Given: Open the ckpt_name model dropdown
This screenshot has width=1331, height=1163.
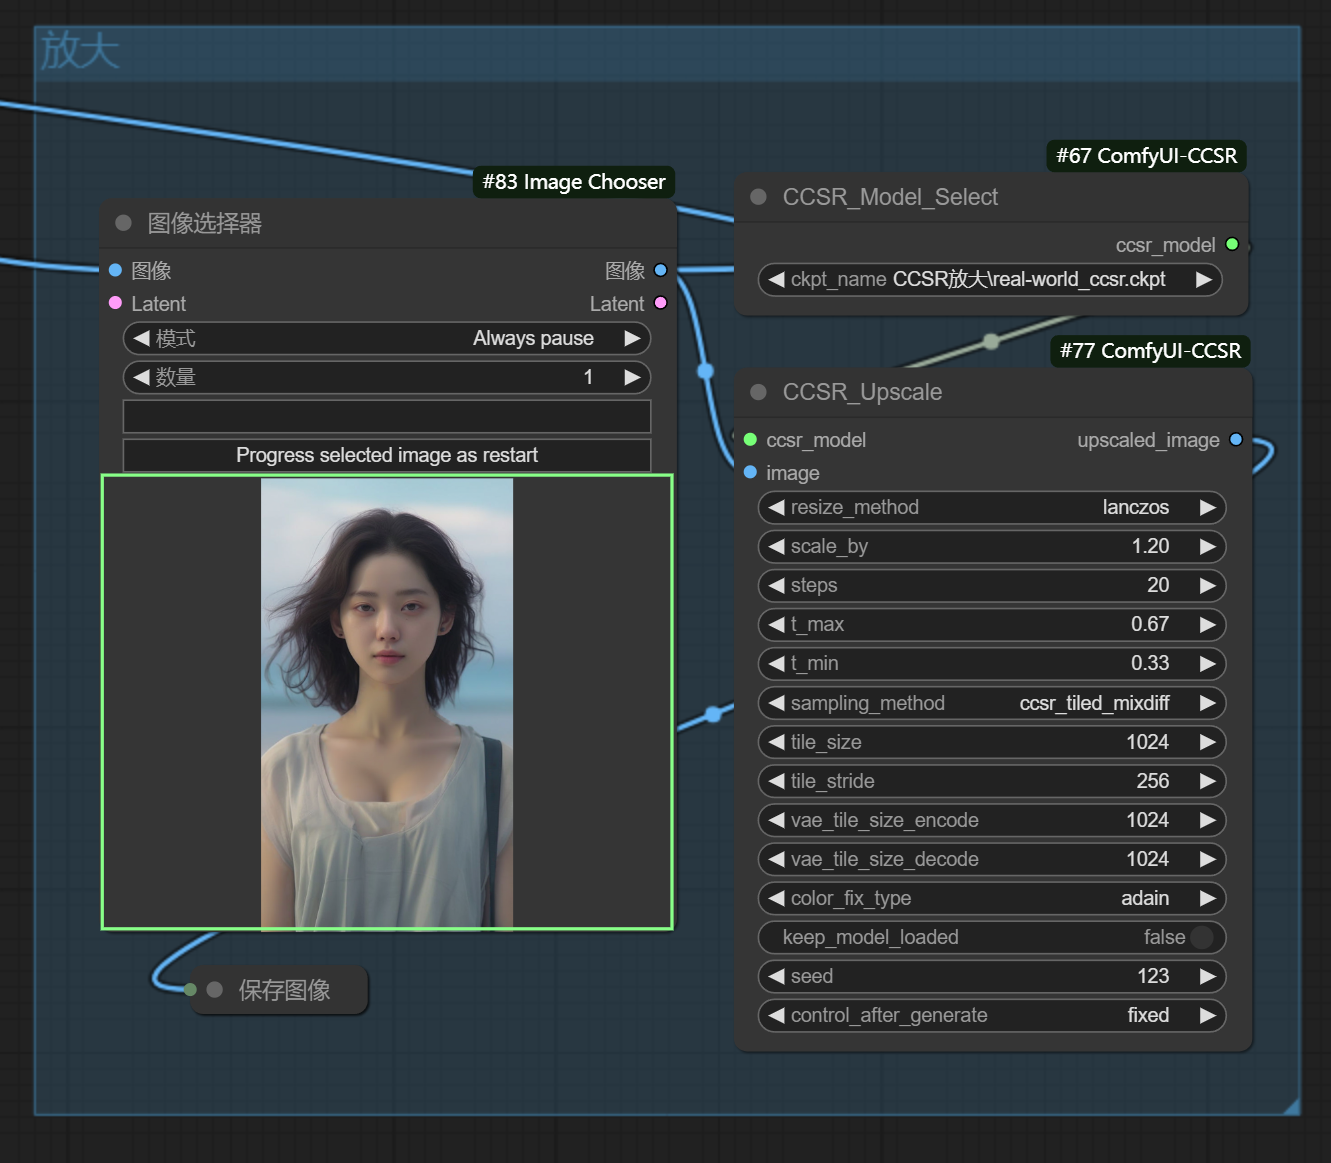Looking at the screenshot, I should [990, 279].
